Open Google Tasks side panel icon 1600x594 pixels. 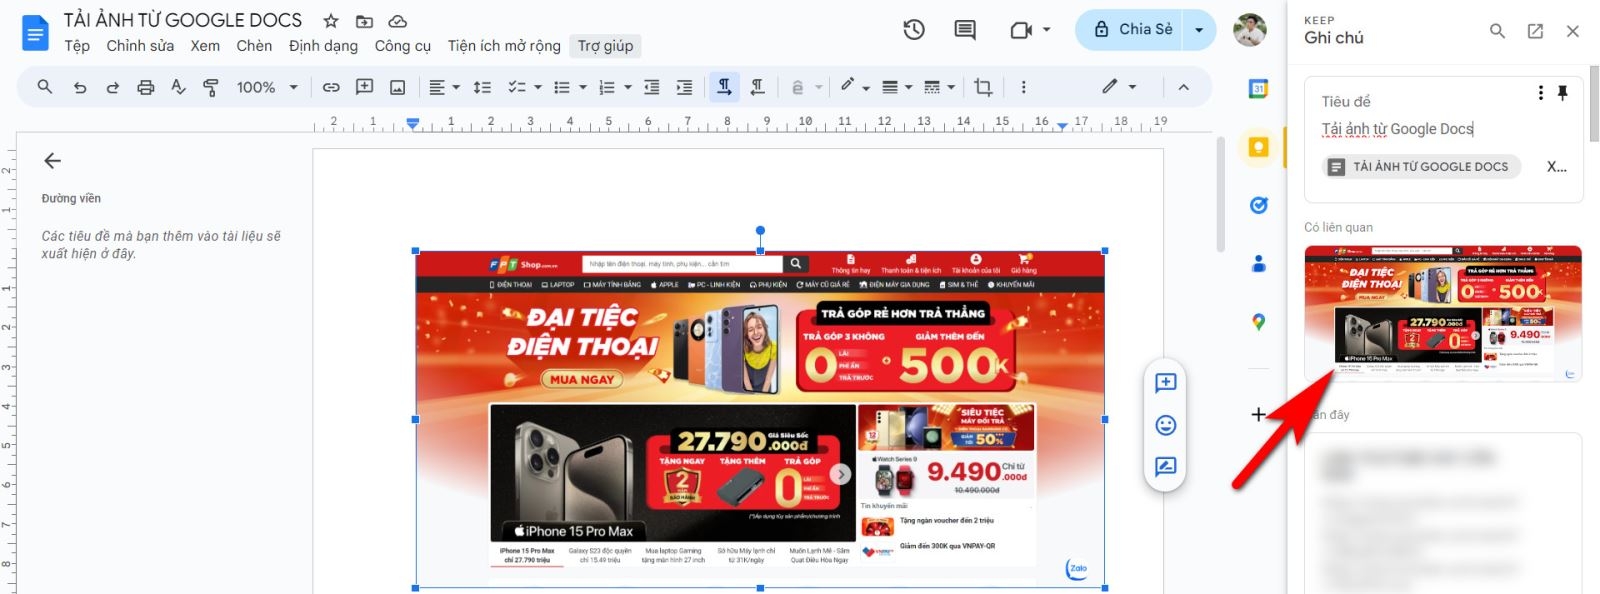1259,205
